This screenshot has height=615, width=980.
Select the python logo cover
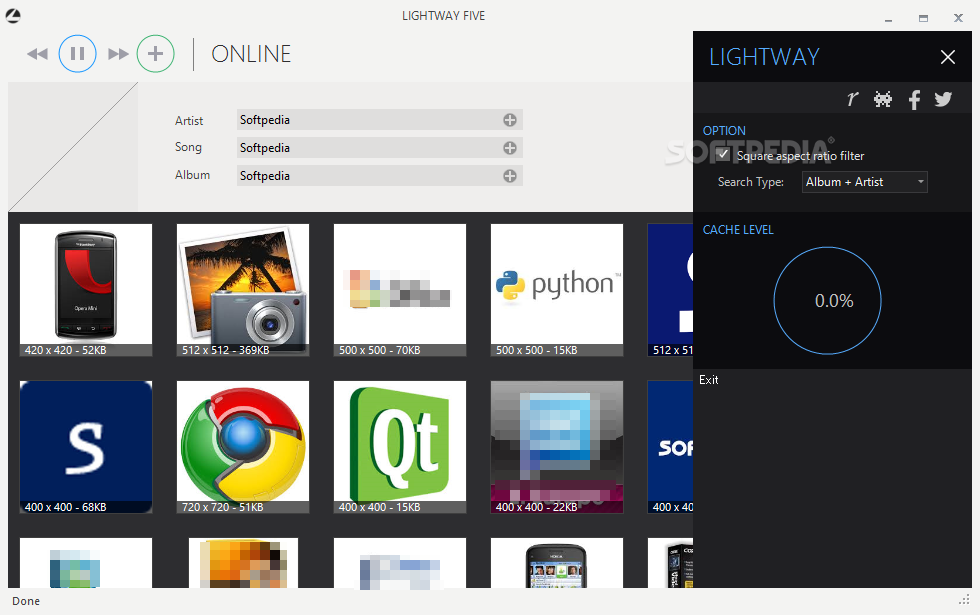[x=557, y=290]
